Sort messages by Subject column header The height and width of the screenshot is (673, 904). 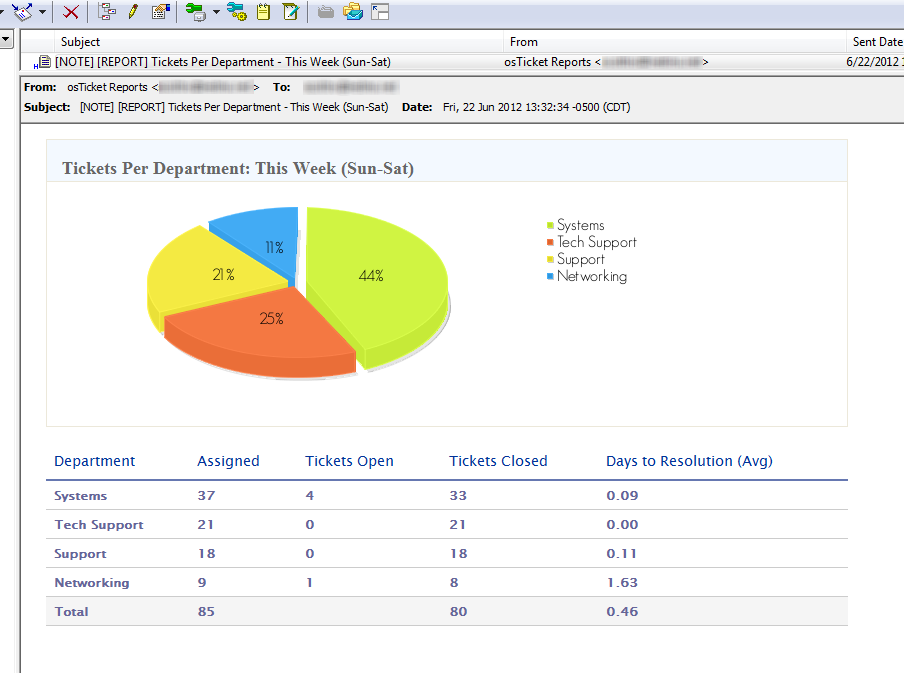click(x=80, y=42)
